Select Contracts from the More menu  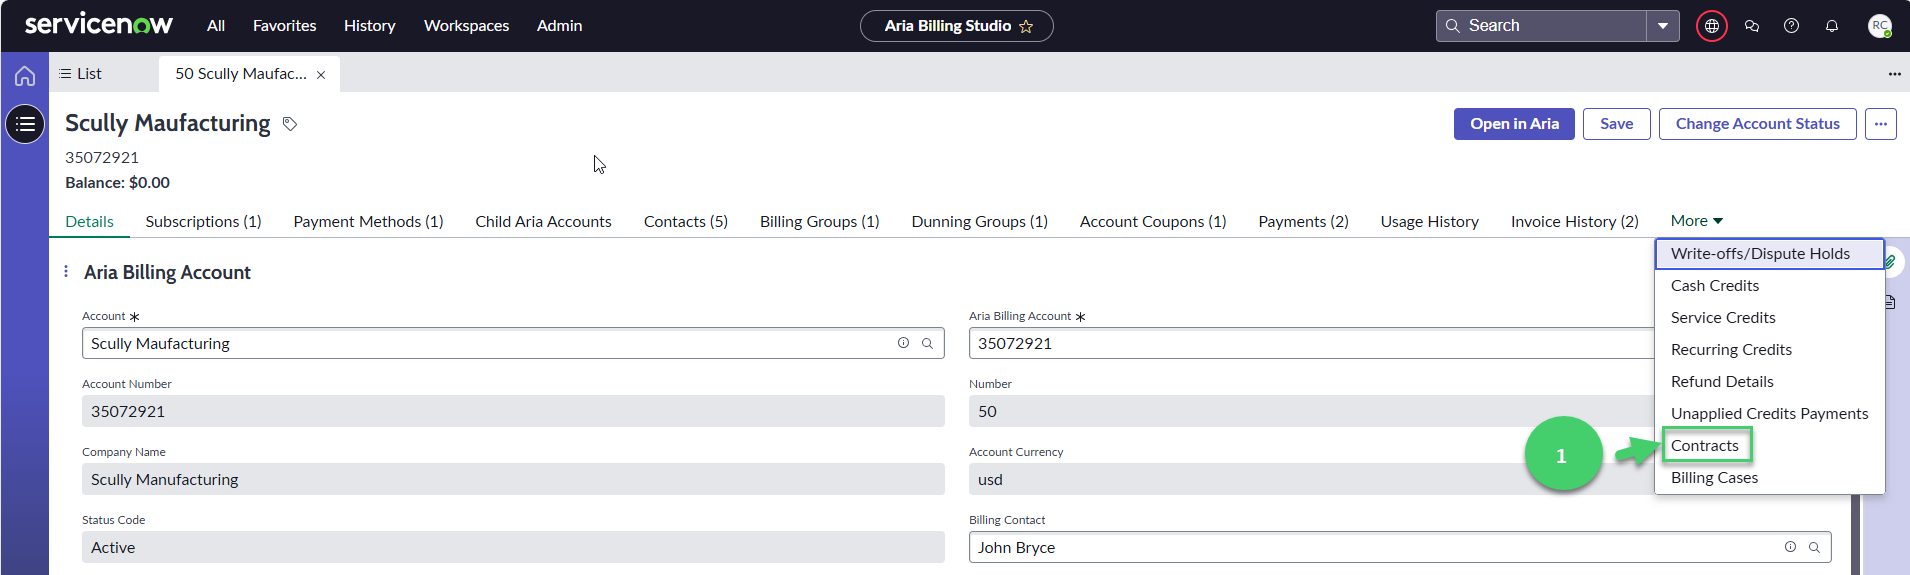click(x=1705, y=446)
